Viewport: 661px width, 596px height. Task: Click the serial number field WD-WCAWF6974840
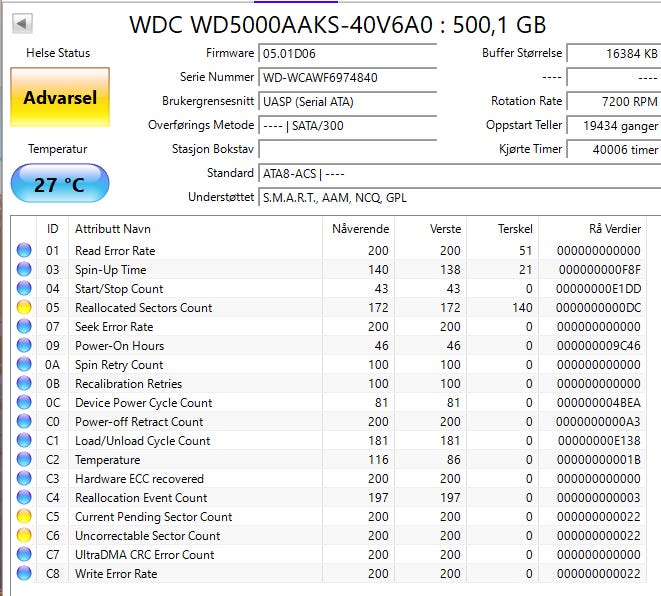[347, 78]
